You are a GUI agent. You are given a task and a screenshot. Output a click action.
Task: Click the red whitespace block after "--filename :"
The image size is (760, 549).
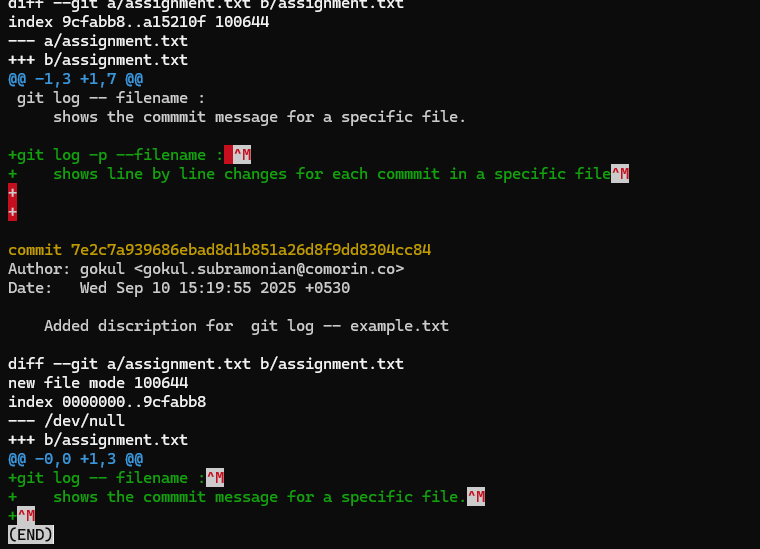(228, 155)
